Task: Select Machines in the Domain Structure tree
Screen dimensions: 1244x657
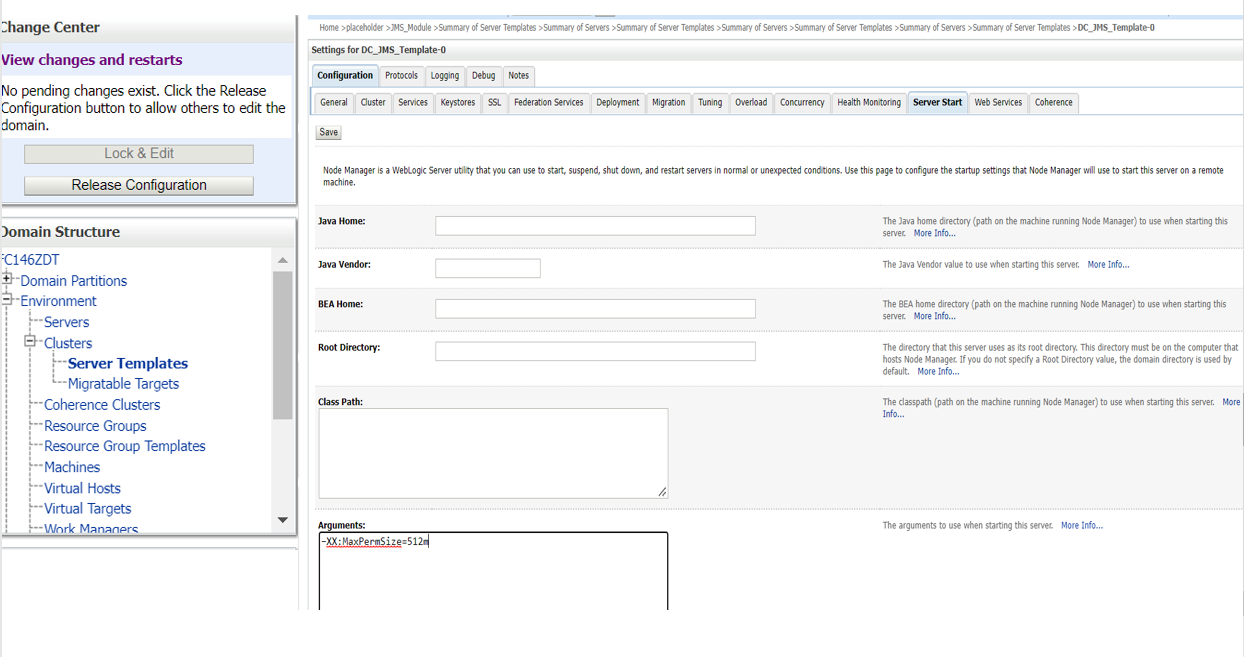Action: [x=72, y=467]
